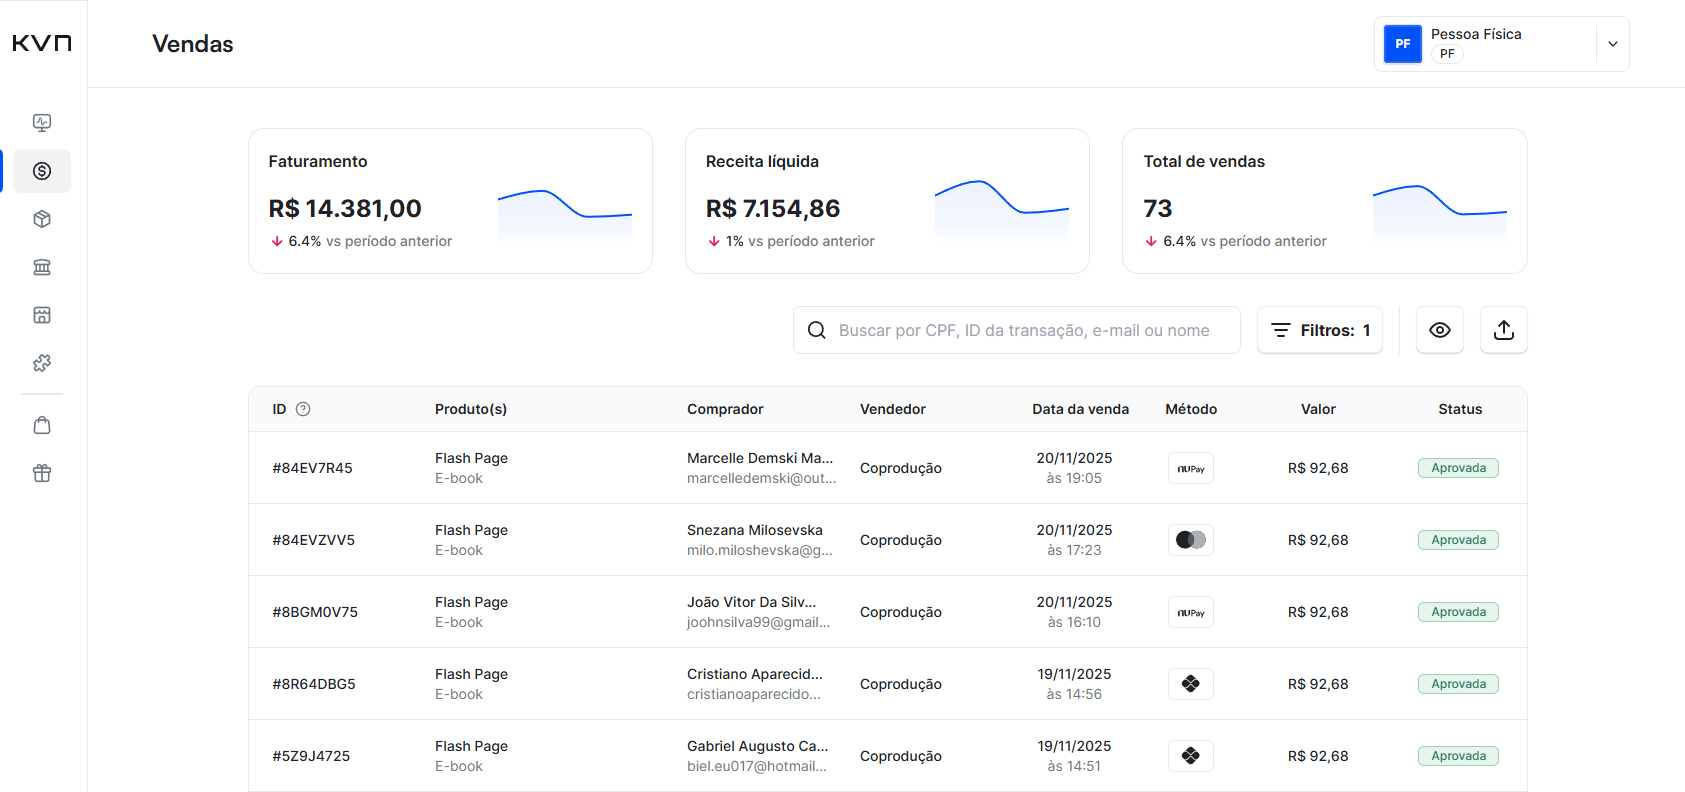
Task: Click the Comprador column header
Action: [725, 409]
